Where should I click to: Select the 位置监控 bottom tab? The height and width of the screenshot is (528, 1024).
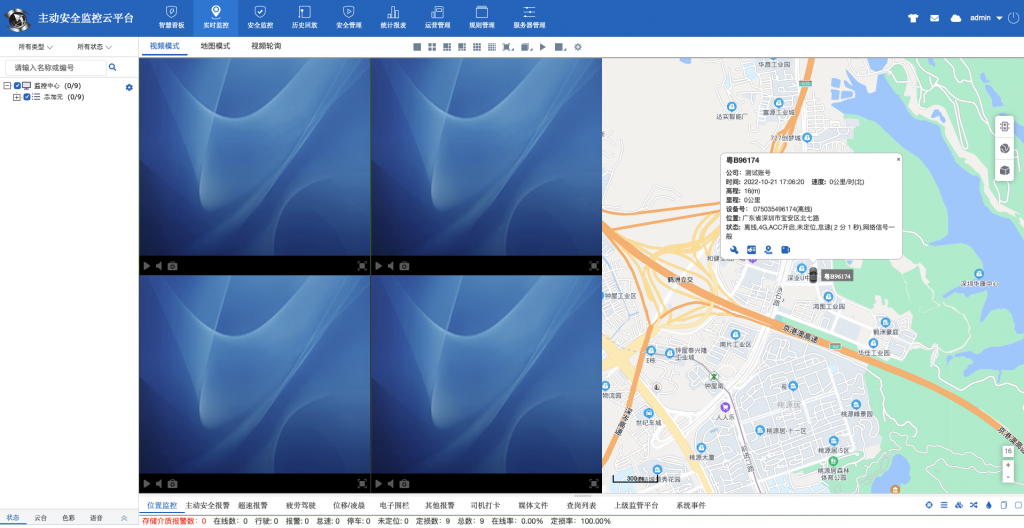pyautogui.click(x=162, y=505)
